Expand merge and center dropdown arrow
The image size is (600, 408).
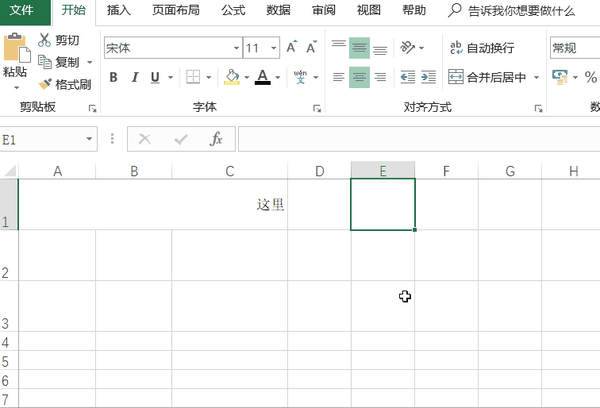[x=536, y=77]
